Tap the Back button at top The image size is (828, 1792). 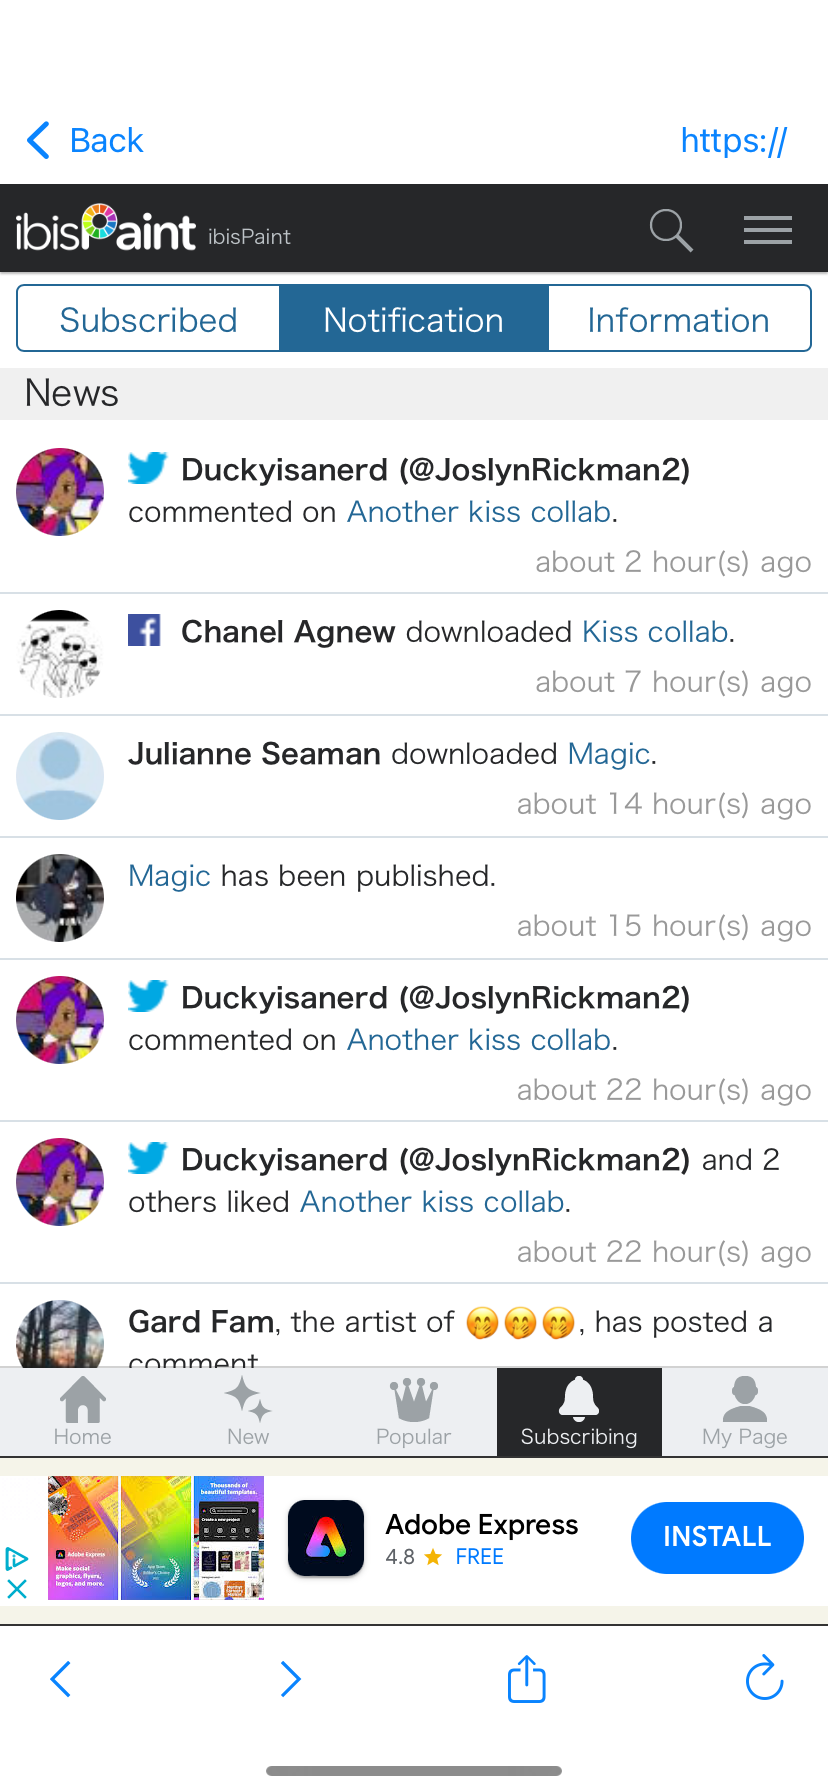pos(85,141)
